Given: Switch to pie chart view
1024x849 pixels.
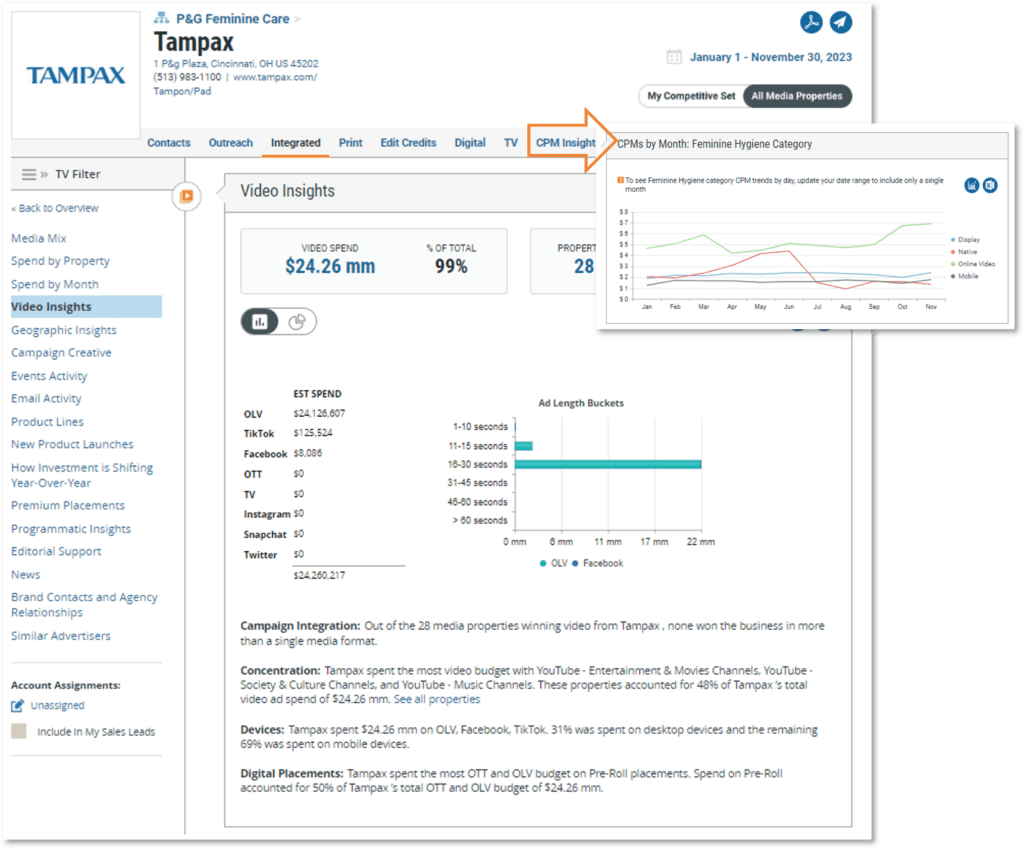Looking at the screenshot, I should (x=297, y=321).
